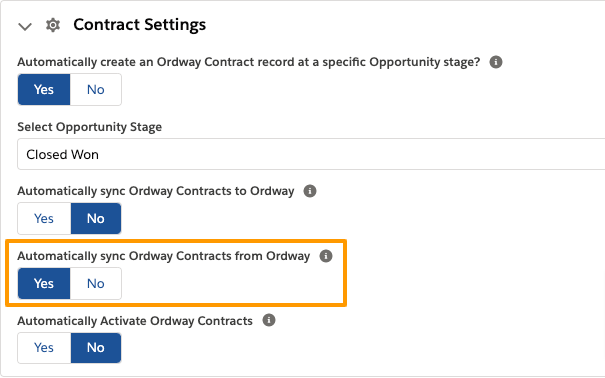Click the Closed Won stage value
Image resolution: width=605 pixels, height=378 pixels.
[63, 154]
